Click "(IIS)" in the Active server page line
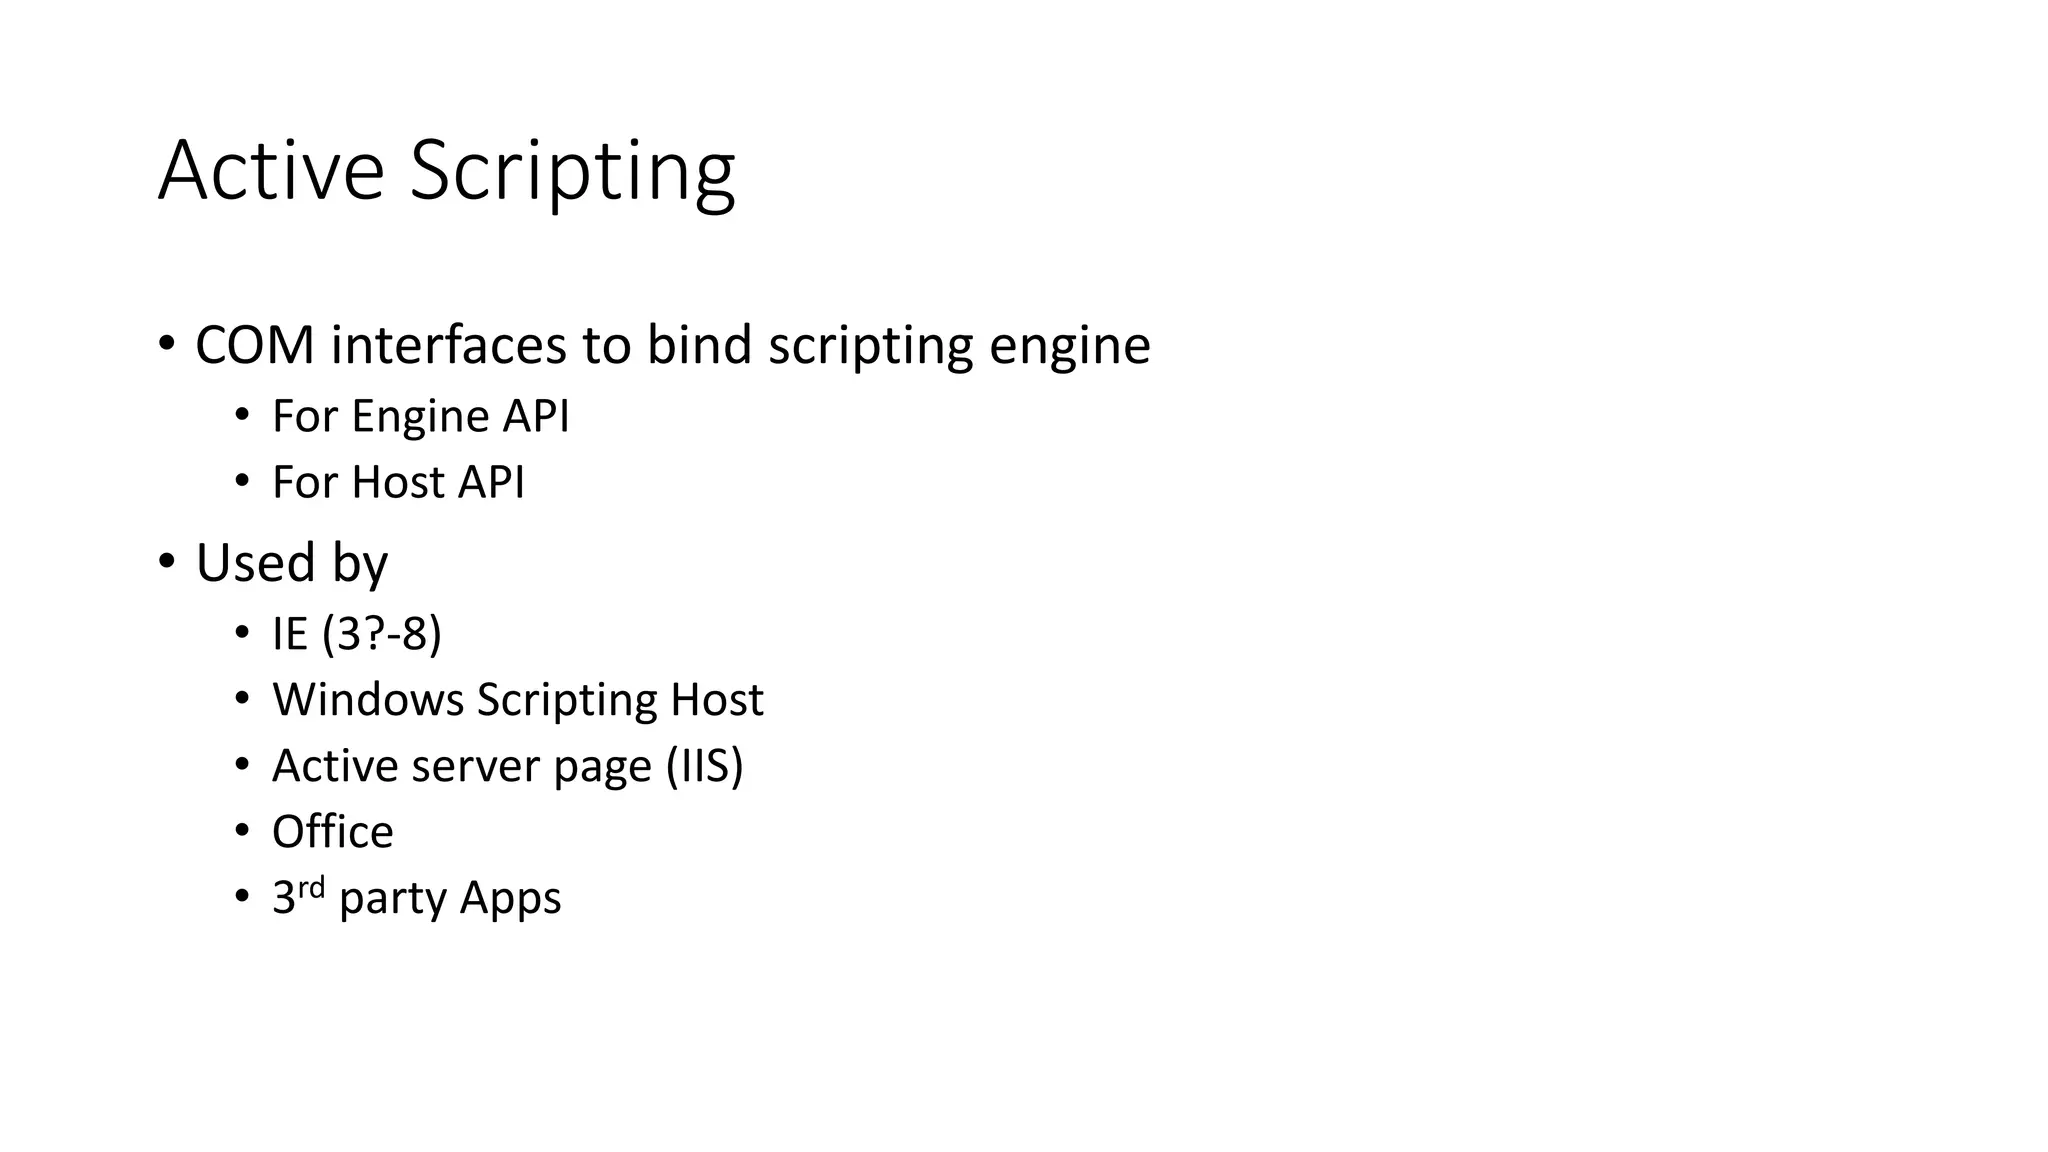 705,766
